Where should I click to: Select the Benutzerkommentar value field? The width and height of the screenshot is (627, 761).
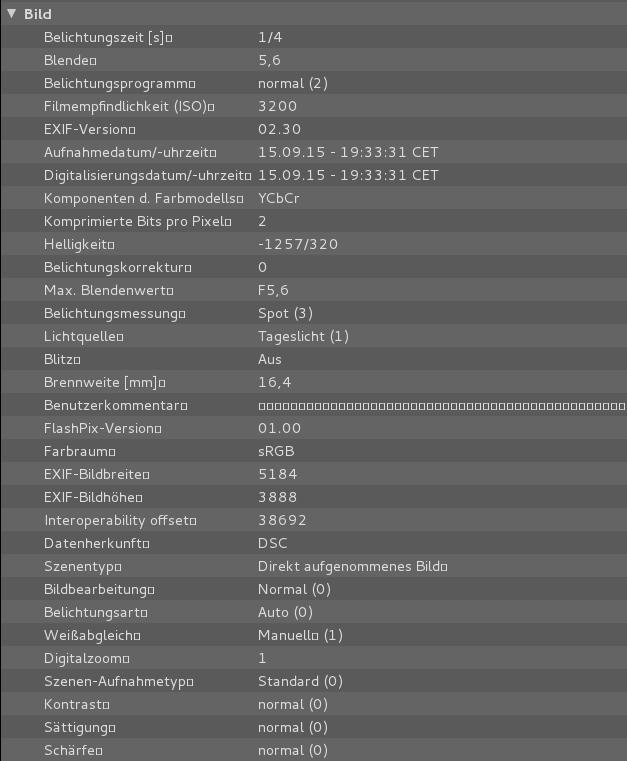(x=440, y=406)
